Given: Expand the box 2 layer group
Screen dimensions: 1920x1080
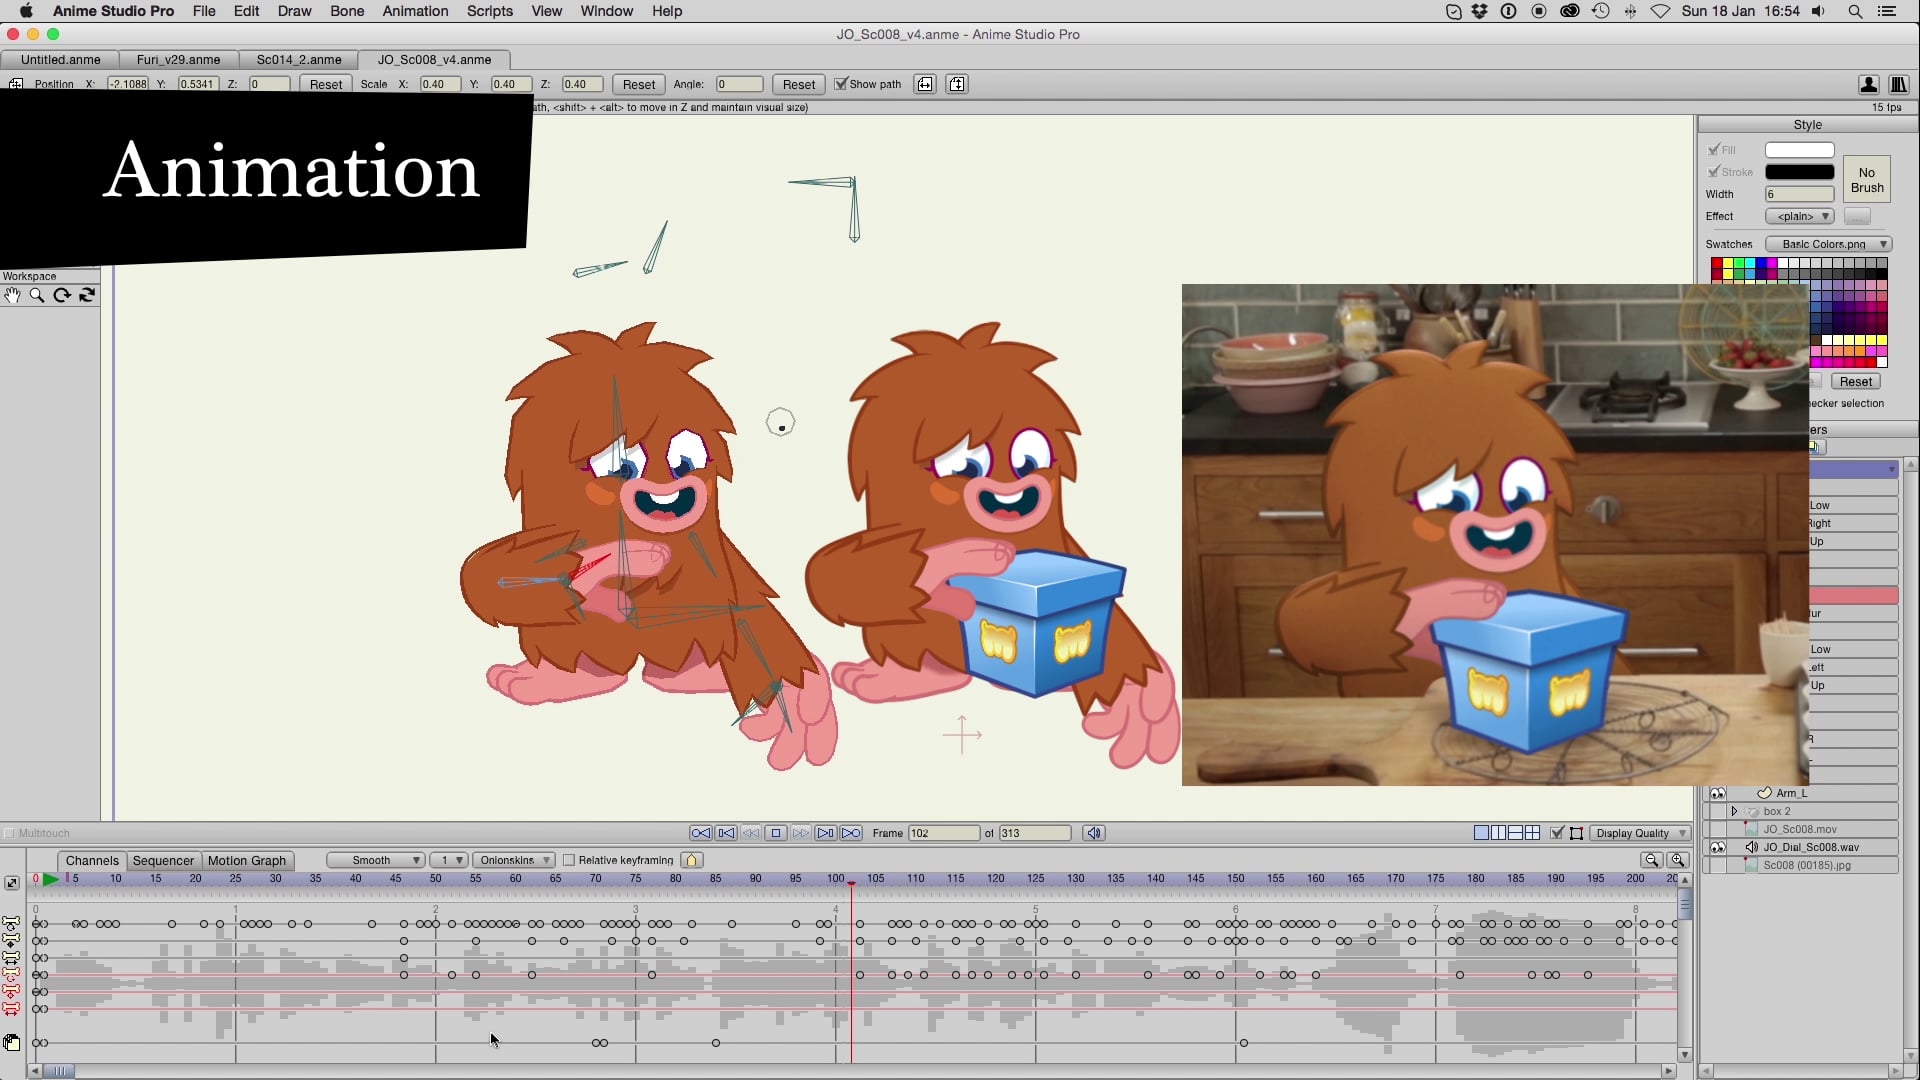Looking at the screenshot, I should [x=1735, y=811].
